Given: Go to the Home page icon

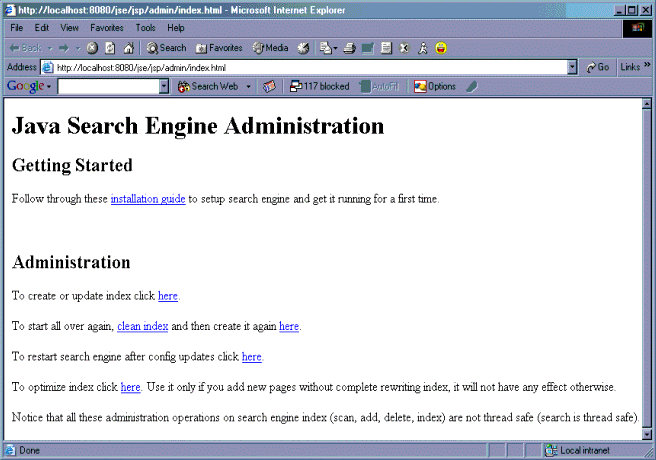Looking at the screenshot, I should pos(129,48).
